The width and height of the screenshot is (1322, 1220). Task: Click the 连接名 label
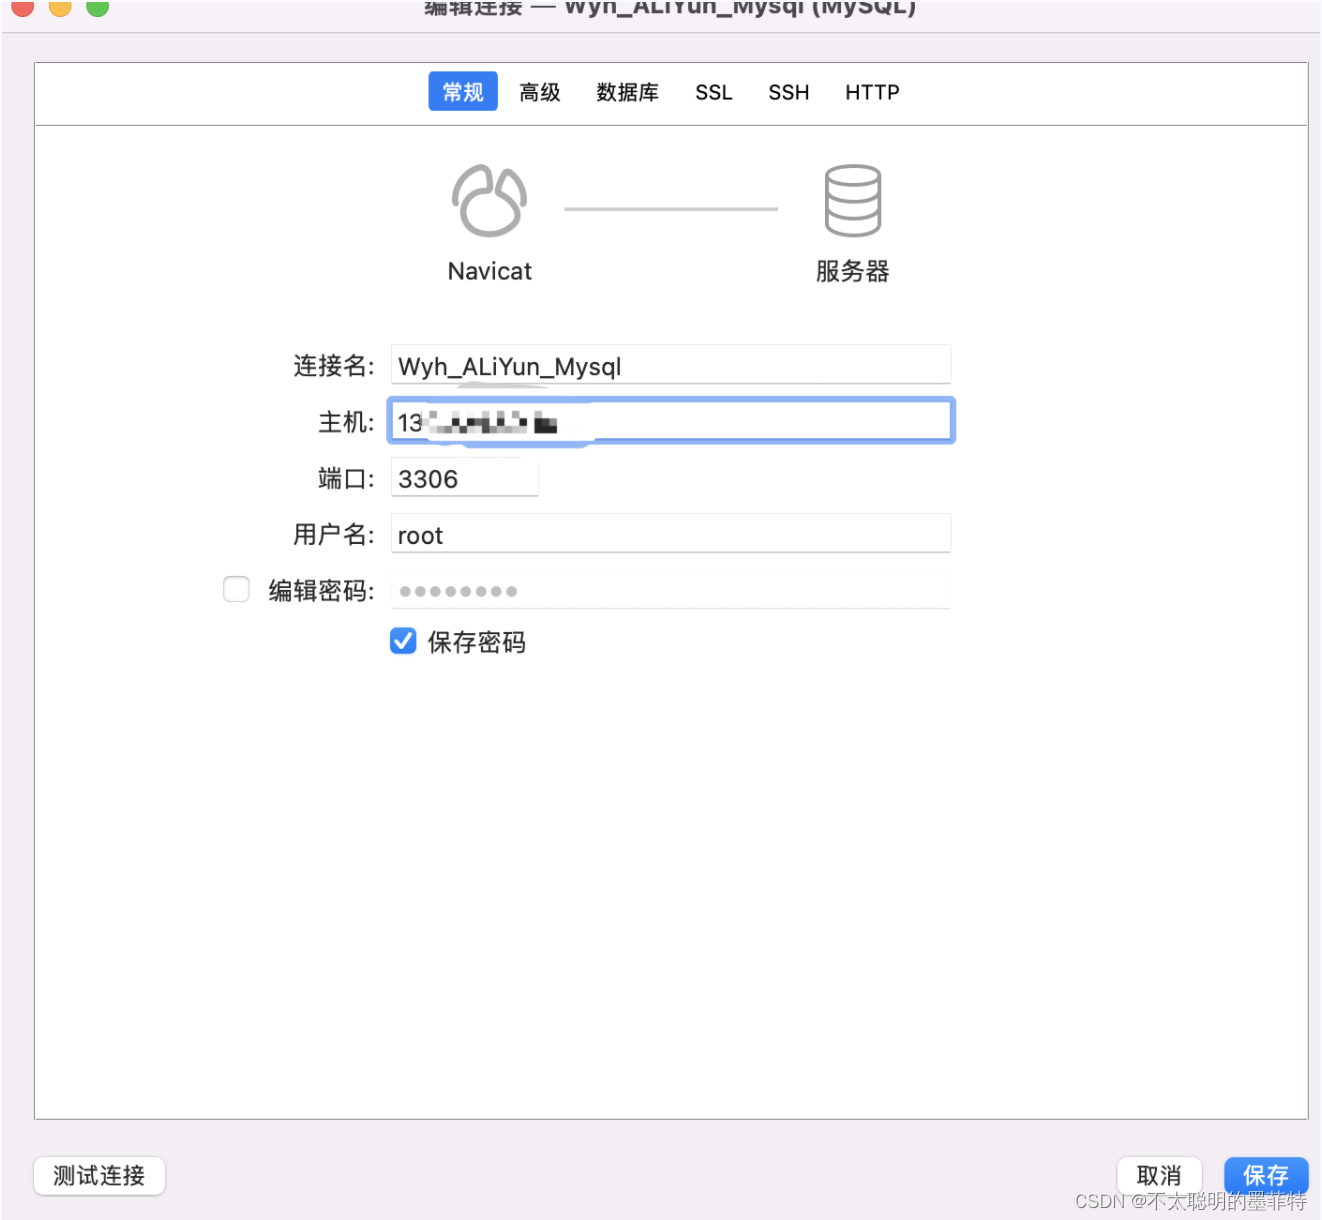point(333,366)
